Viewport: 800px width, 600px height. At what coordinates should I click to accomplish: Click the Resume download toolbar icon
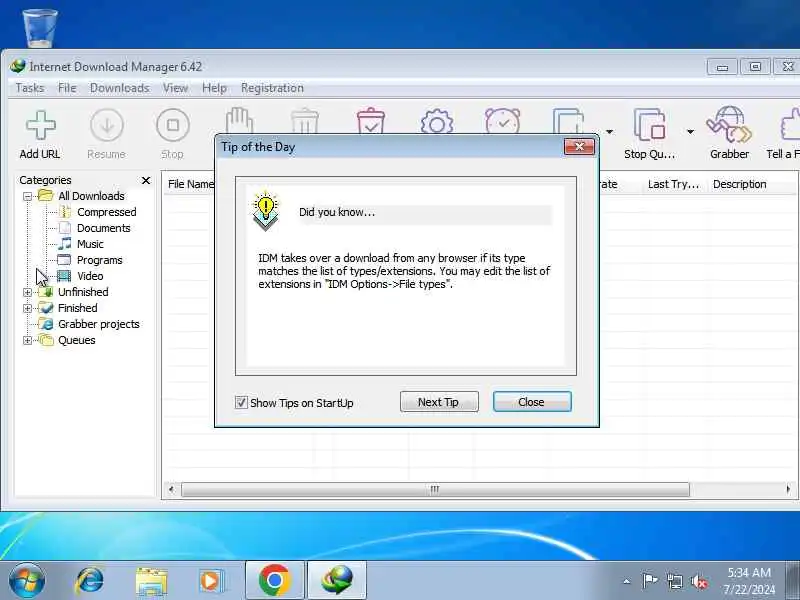(107, 126)
